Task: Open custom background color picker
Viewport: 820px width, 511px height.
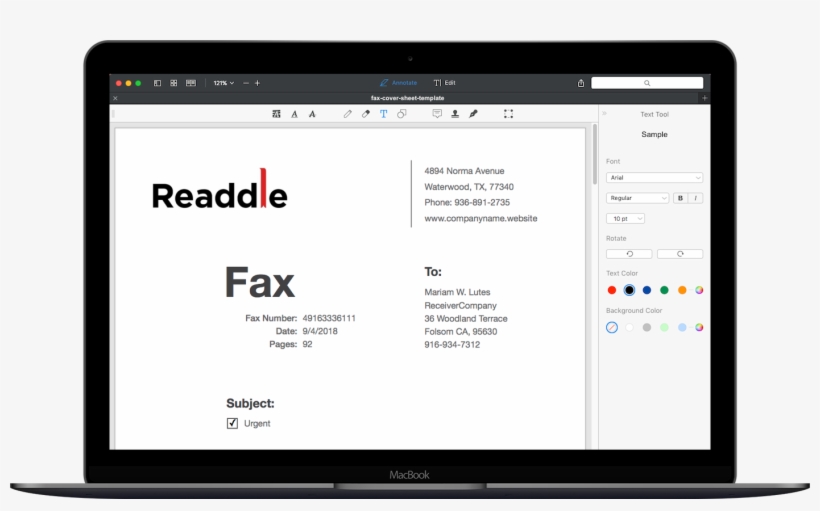Action: click(699, 327)
